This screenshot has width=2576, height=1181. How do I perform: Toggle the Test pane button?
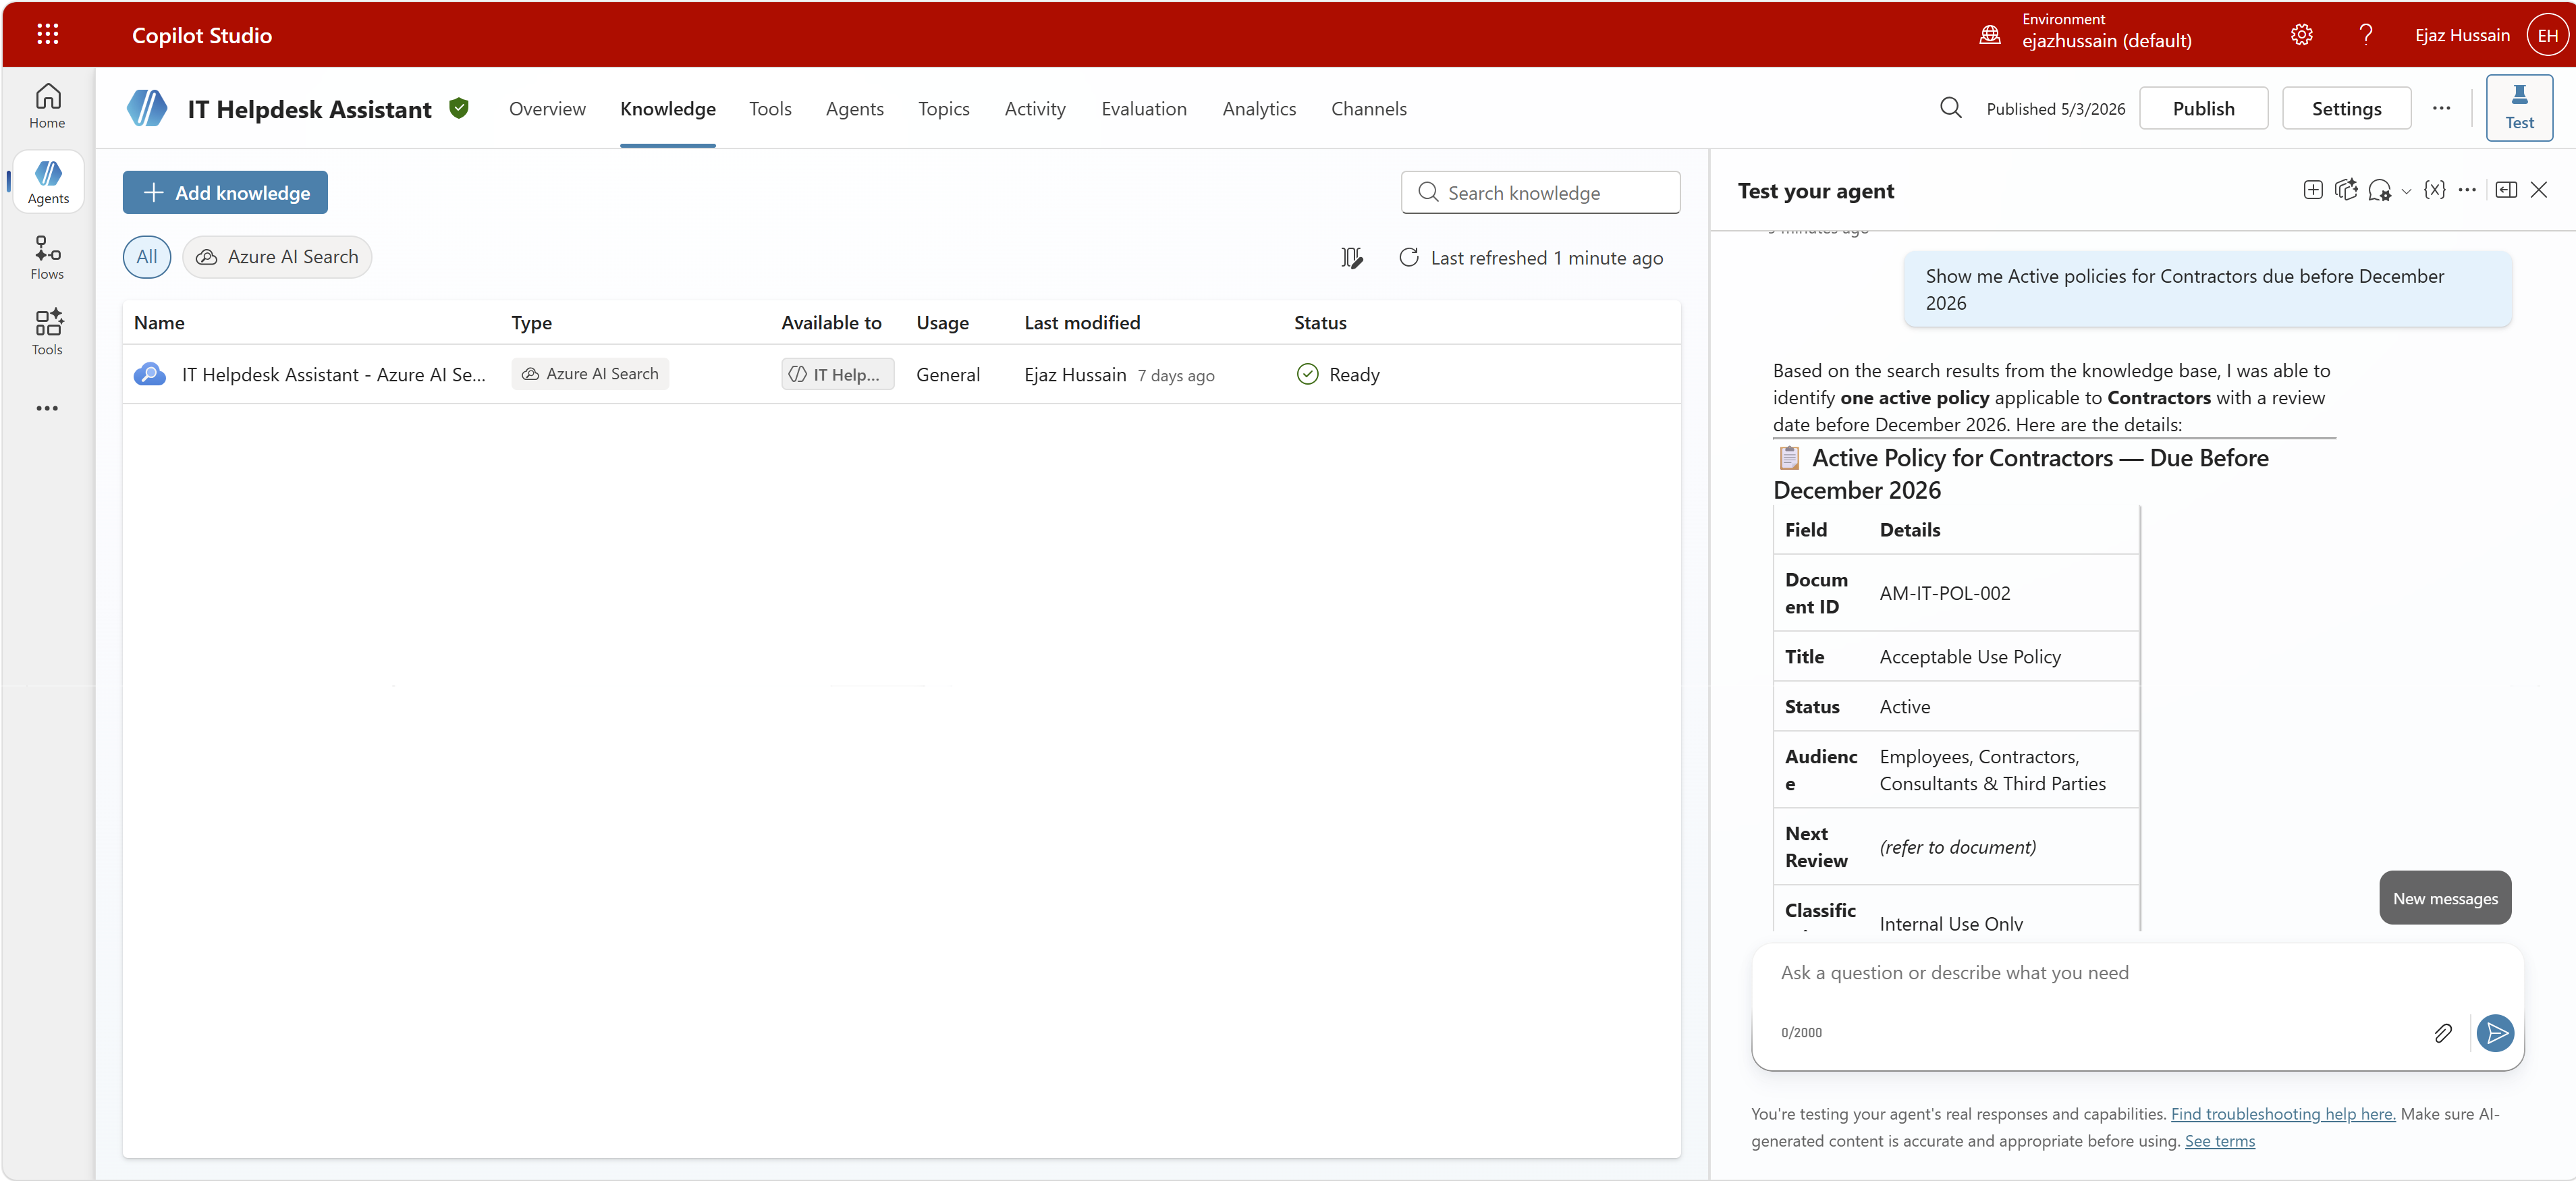pyautogui.click(x=2519, y=108)
